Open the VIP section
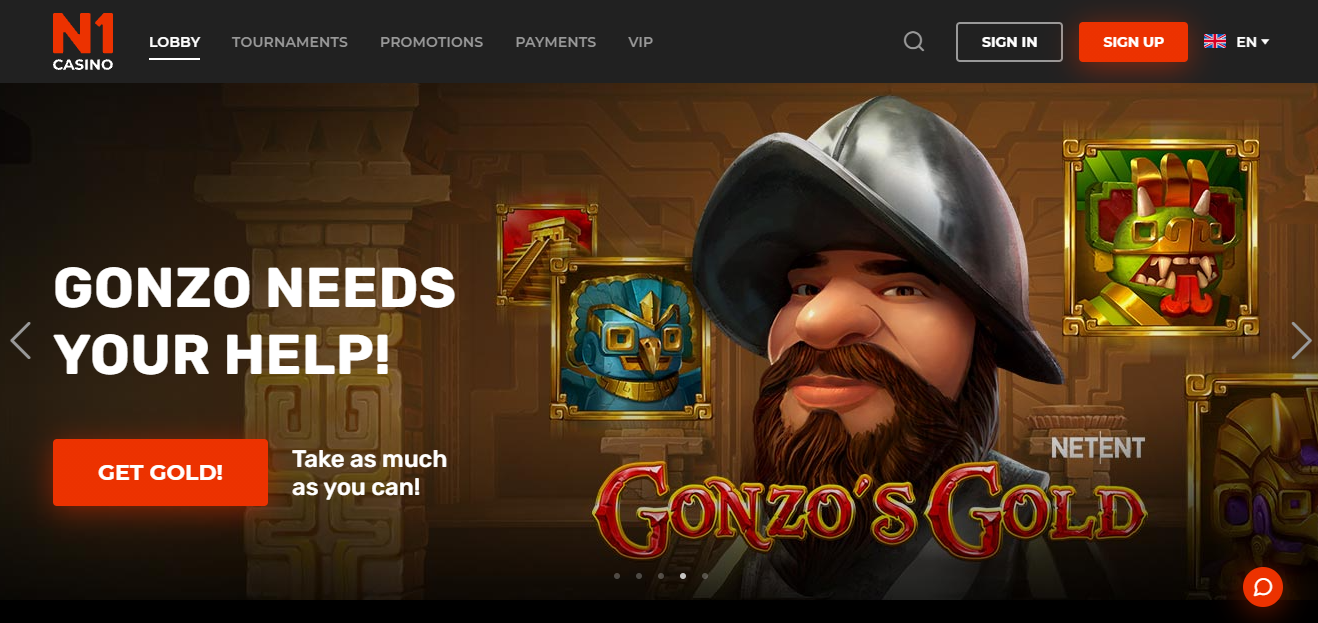 [640, 42]
